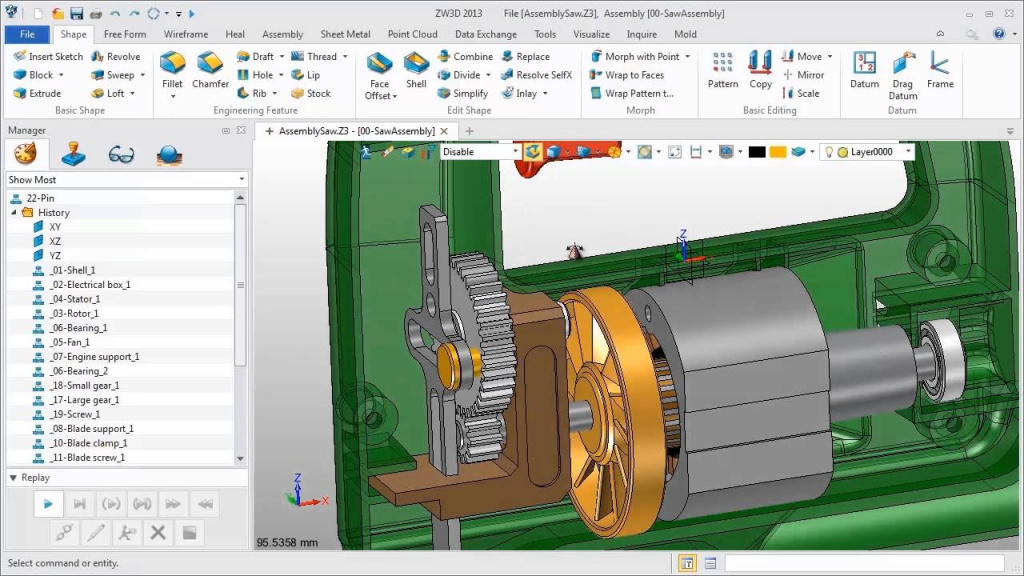Viewport: 1024px width, 576px height.
Task: Toggle the layer lightbulb visibility icon
Action: pyautogui.click(x=828, y=152)
